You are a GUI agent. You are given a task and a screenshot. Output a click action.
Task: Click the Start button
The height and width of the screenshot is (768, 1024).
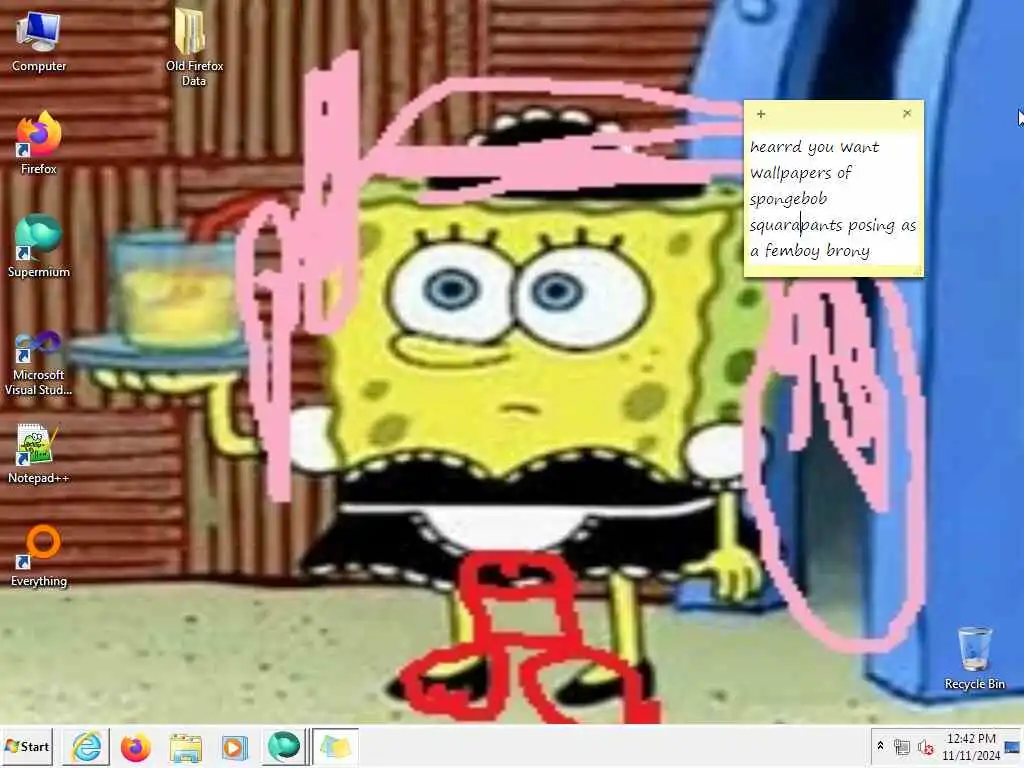tap(27, 746)
